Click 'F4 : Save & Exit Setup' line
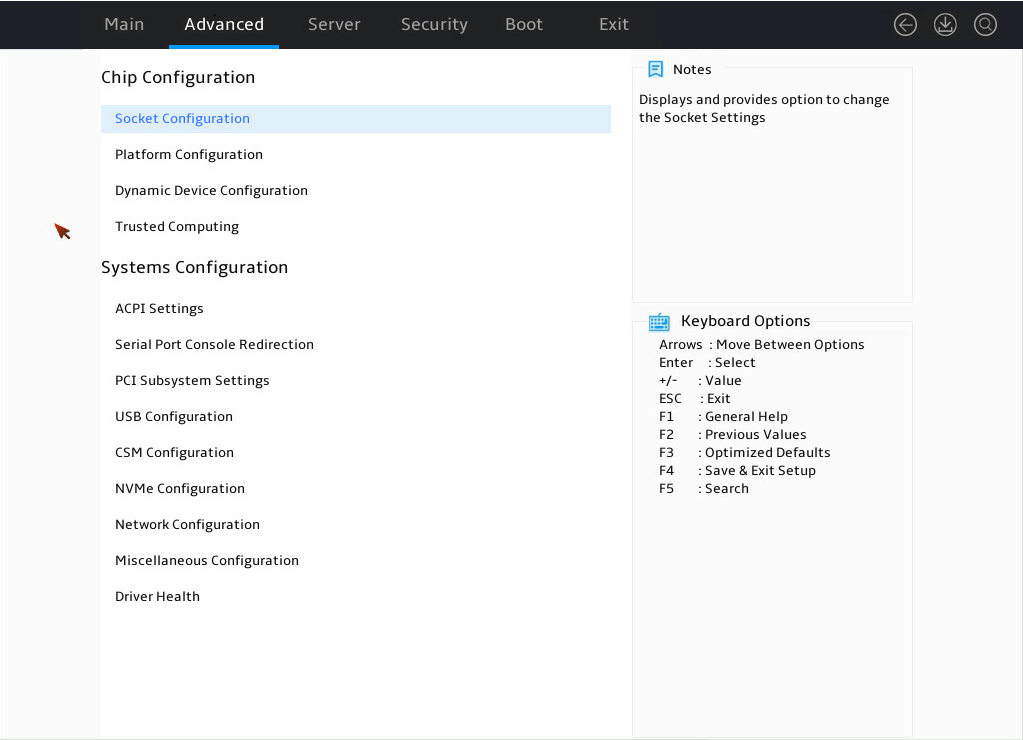This screenshot has width=1023, height=740. 737,470
